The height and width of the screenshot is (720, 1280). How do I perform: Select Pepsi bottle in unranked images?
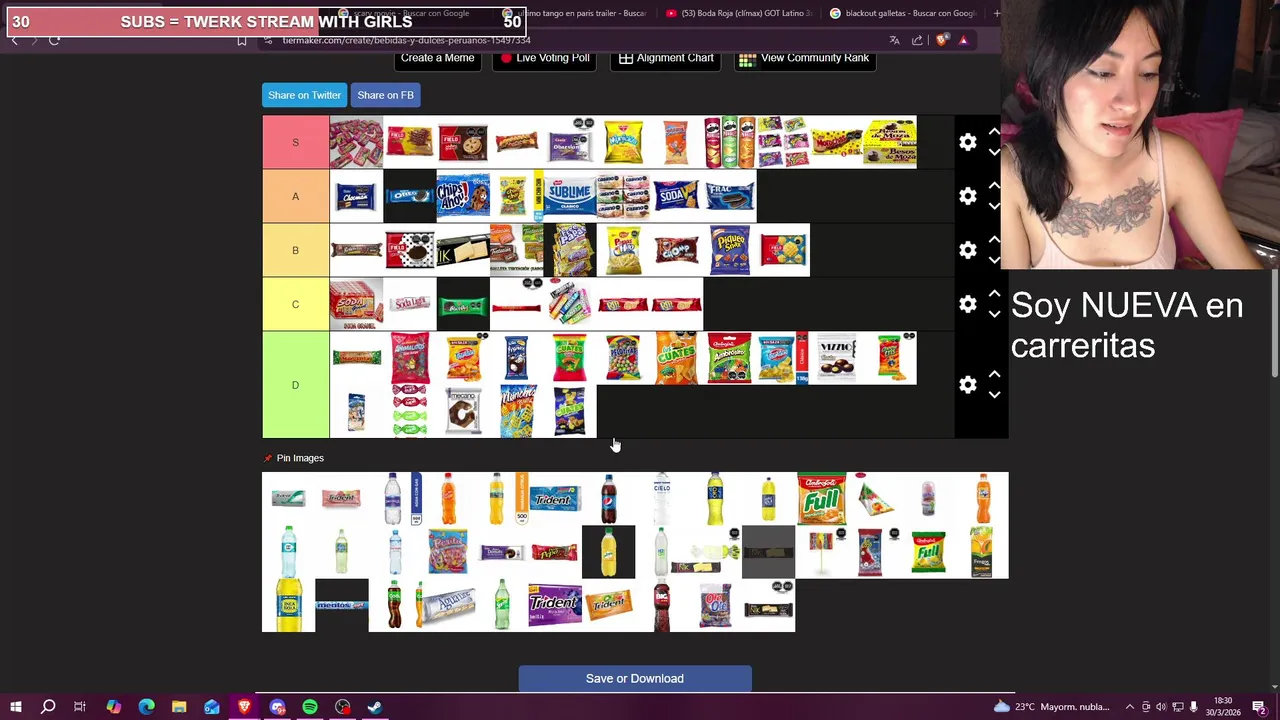(608, 498)
